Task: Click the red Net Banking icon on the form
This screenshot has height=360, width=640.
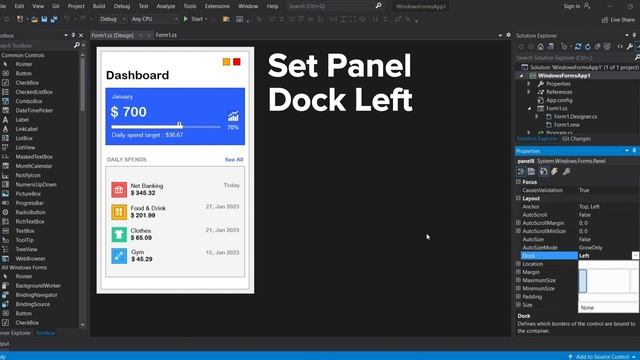Action: (119, 189)
